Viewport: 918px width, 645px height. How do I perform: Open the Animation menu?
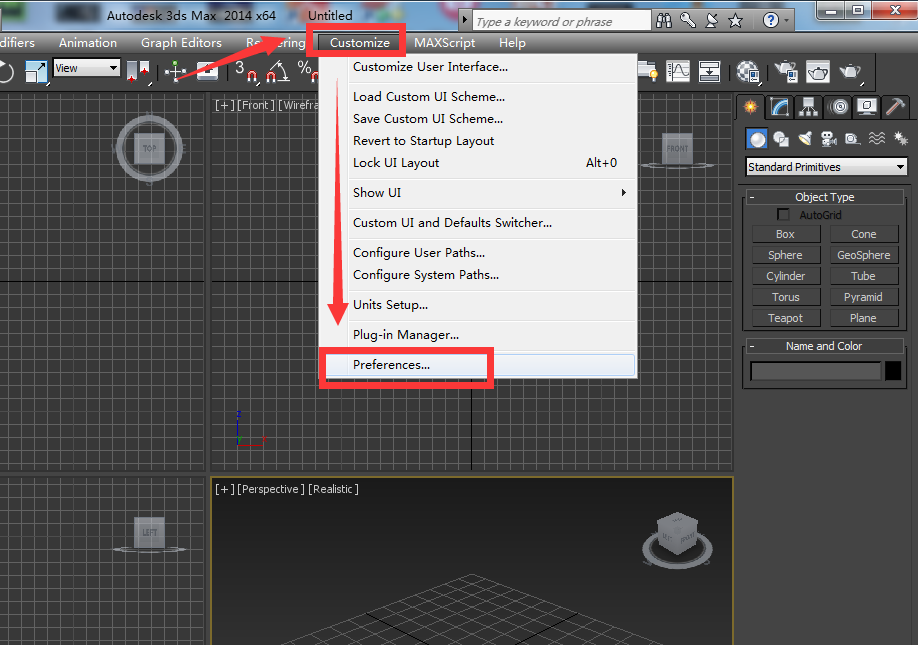[88, 43]
